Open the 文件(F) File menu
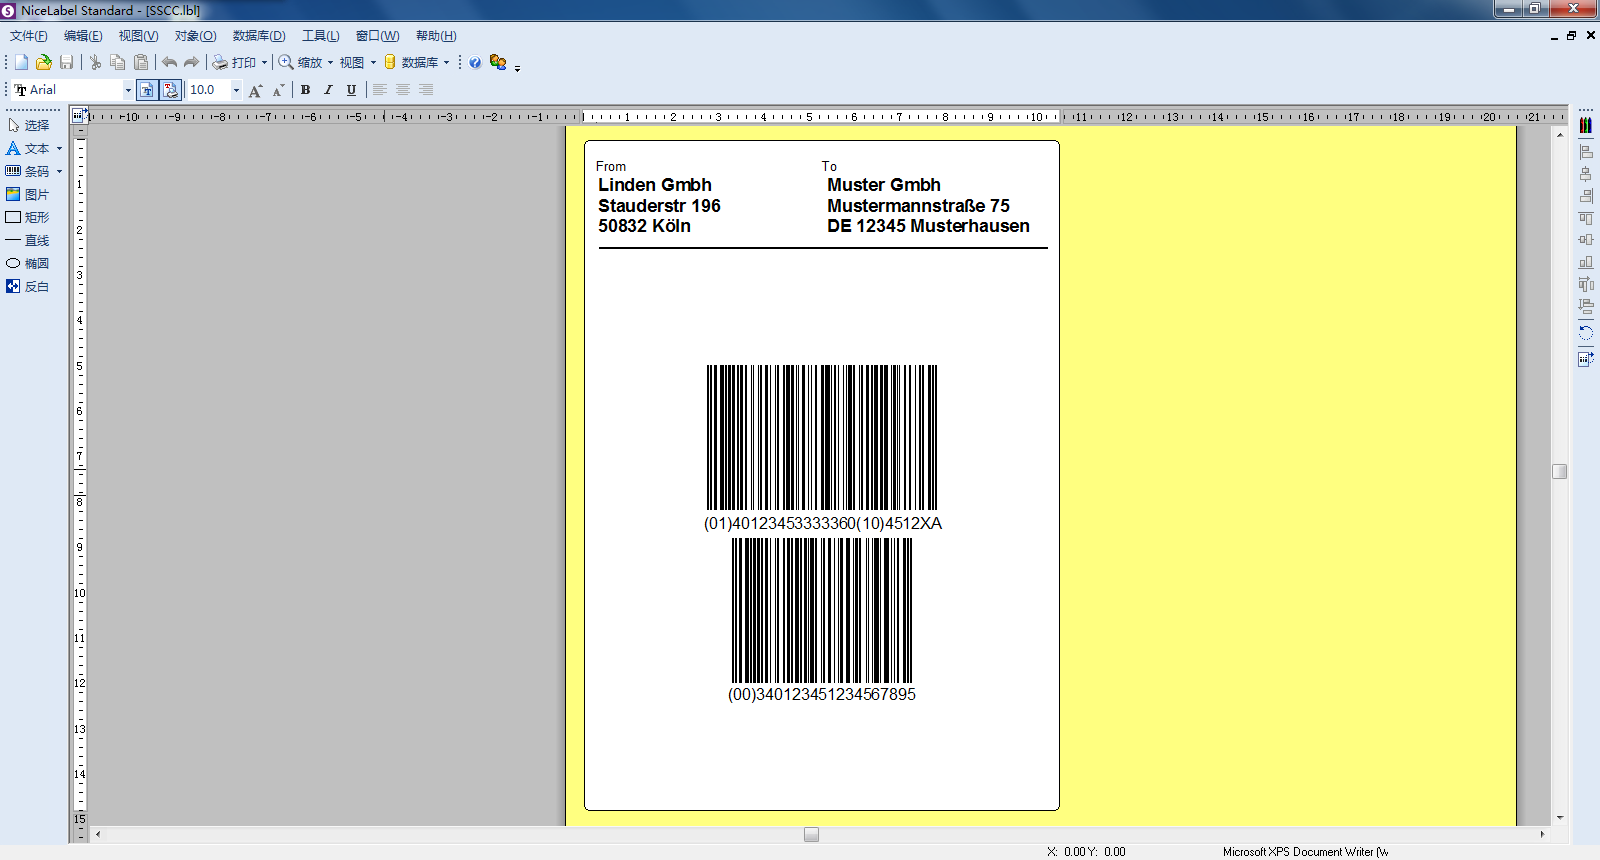The width and height of the screenshot is (1600, 860). tap(28, 36)
